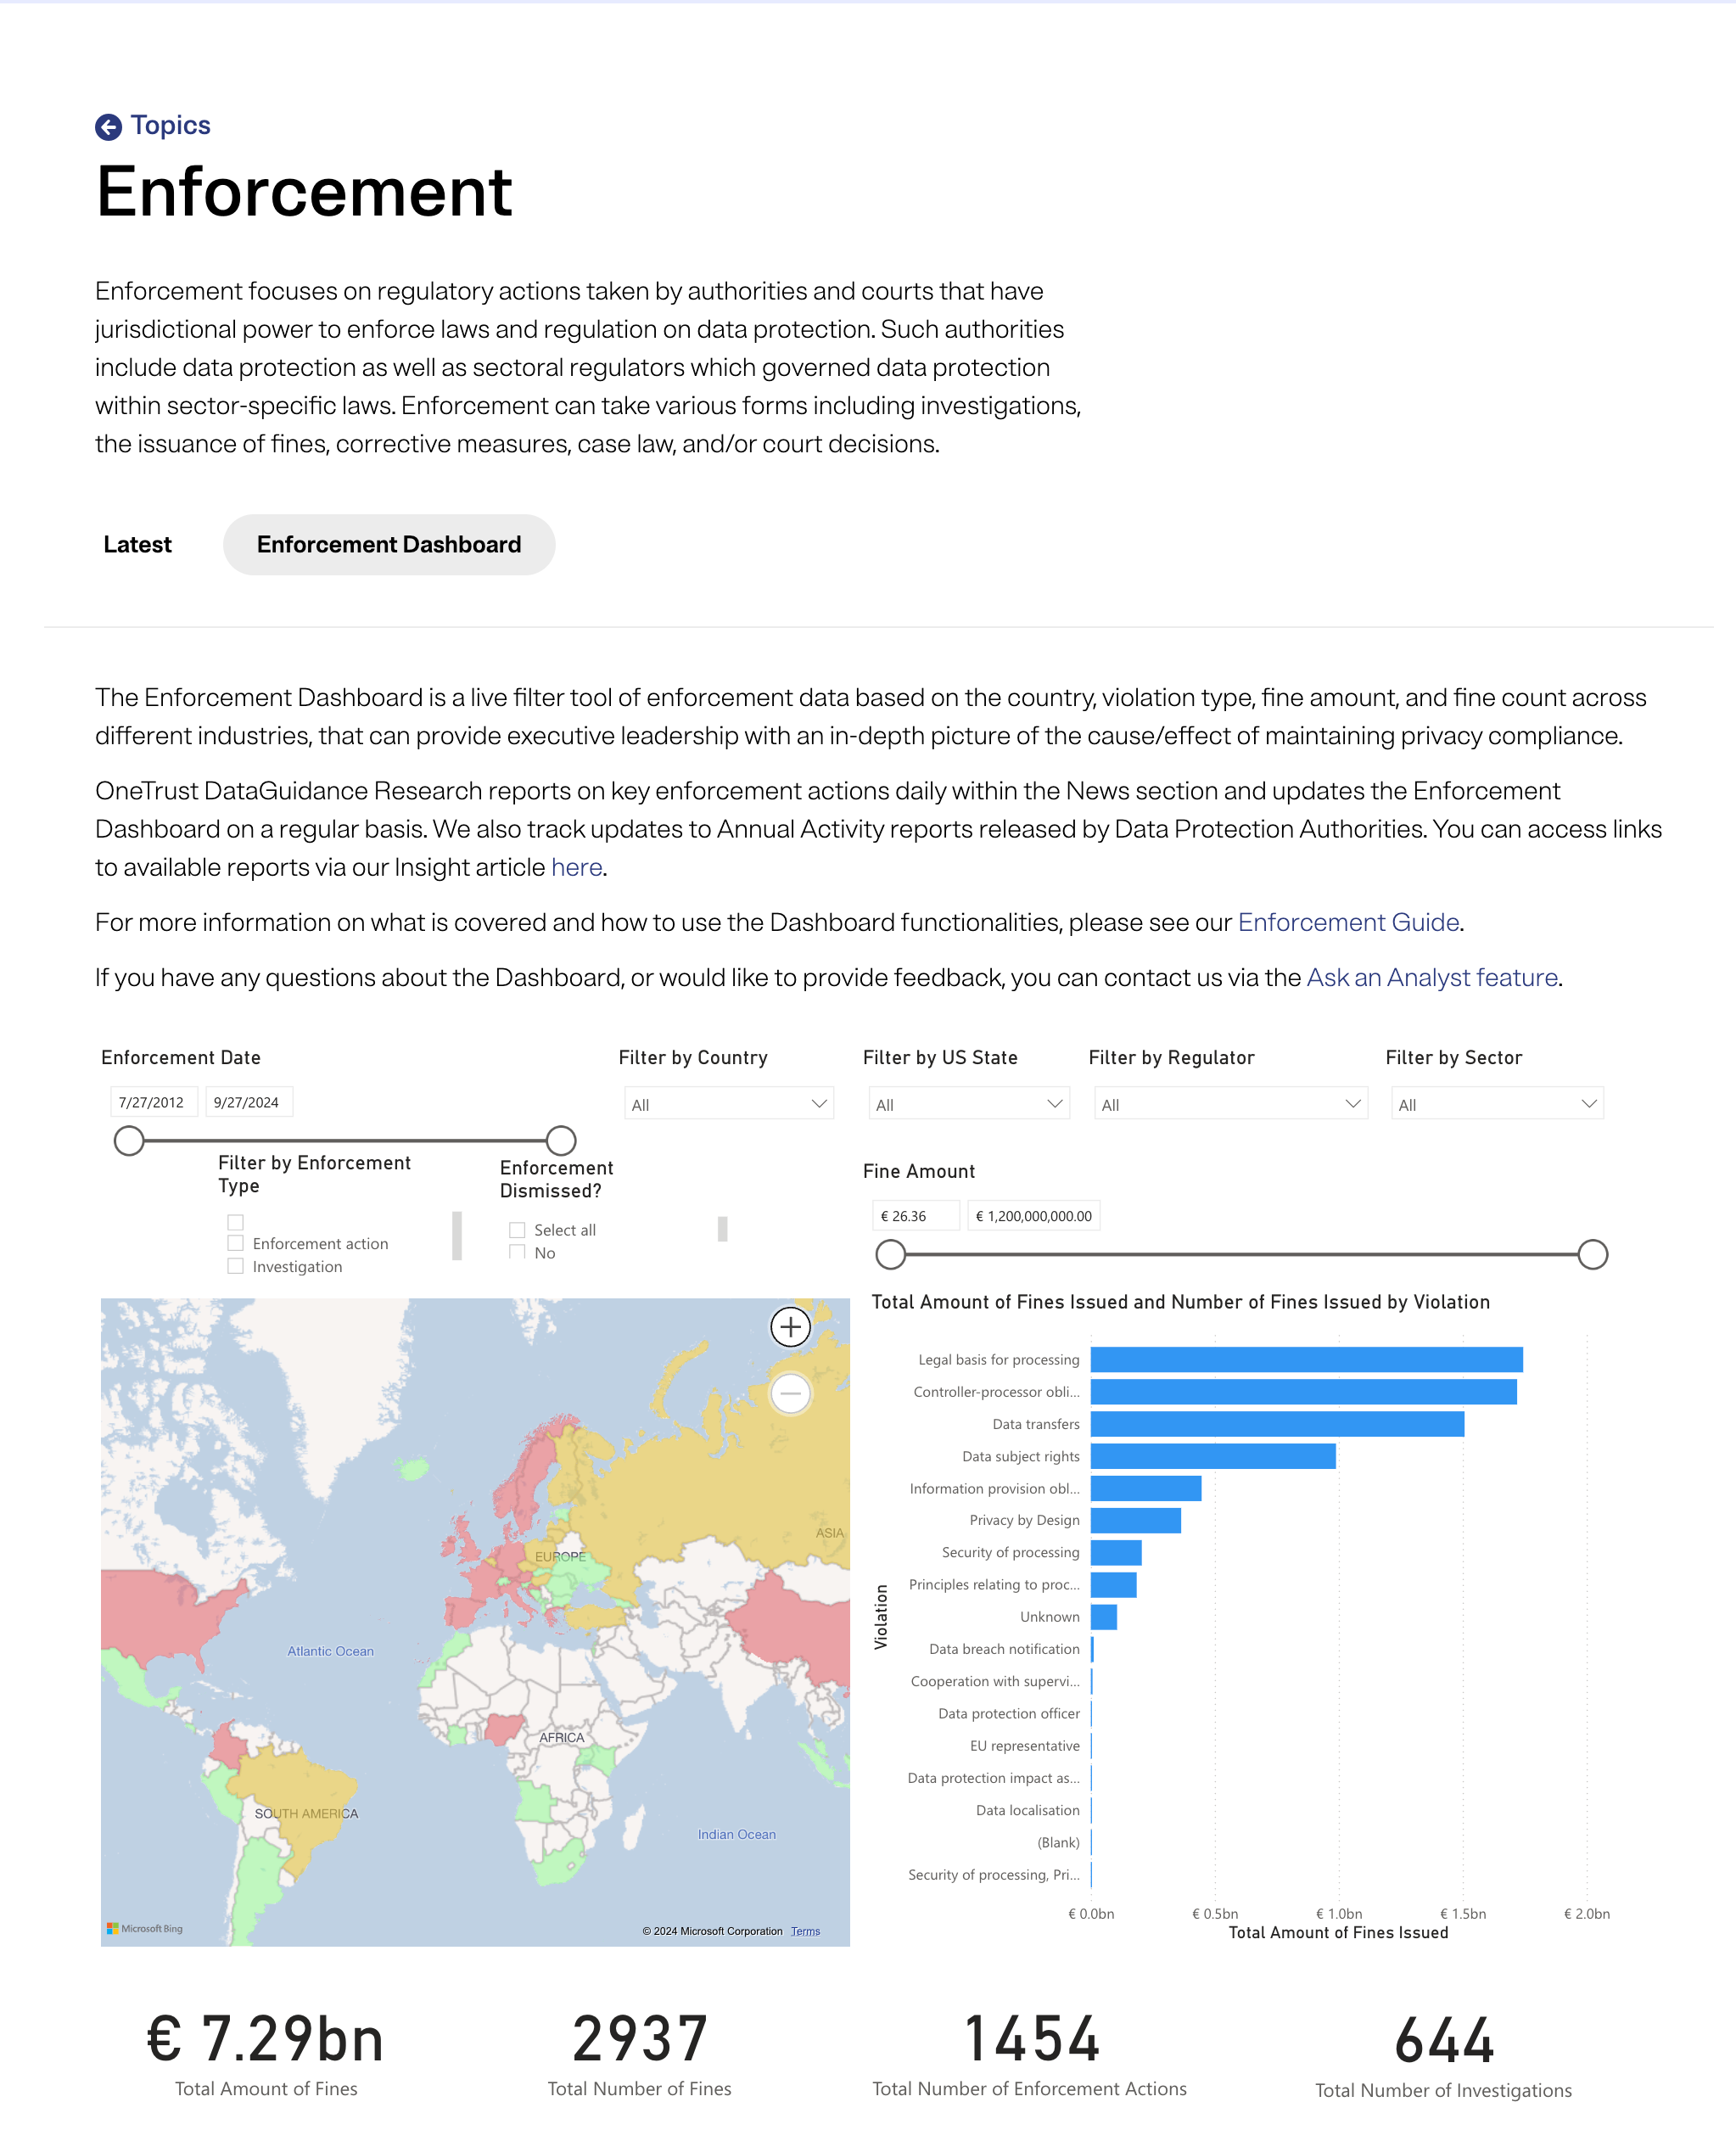Click the Fine Amount slider right handle

(1594, 1254)
